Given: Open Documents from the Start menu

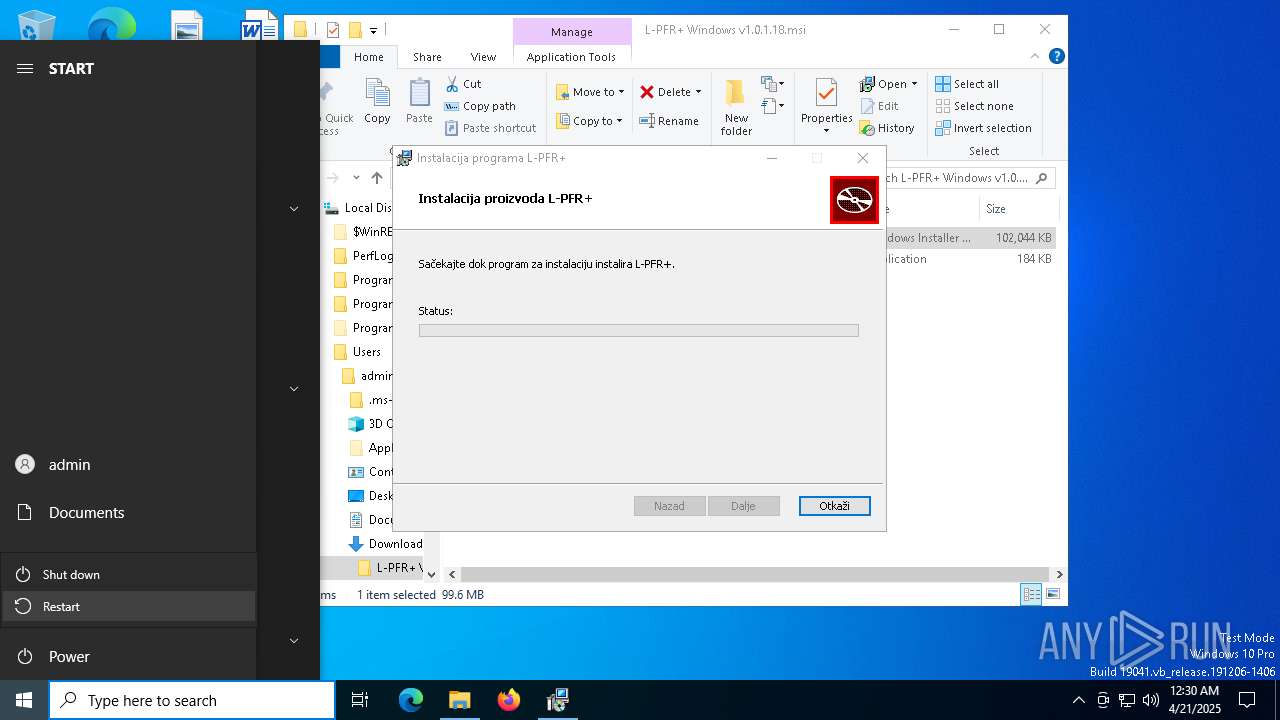Looking at the screenshot, I should [128, 512].
